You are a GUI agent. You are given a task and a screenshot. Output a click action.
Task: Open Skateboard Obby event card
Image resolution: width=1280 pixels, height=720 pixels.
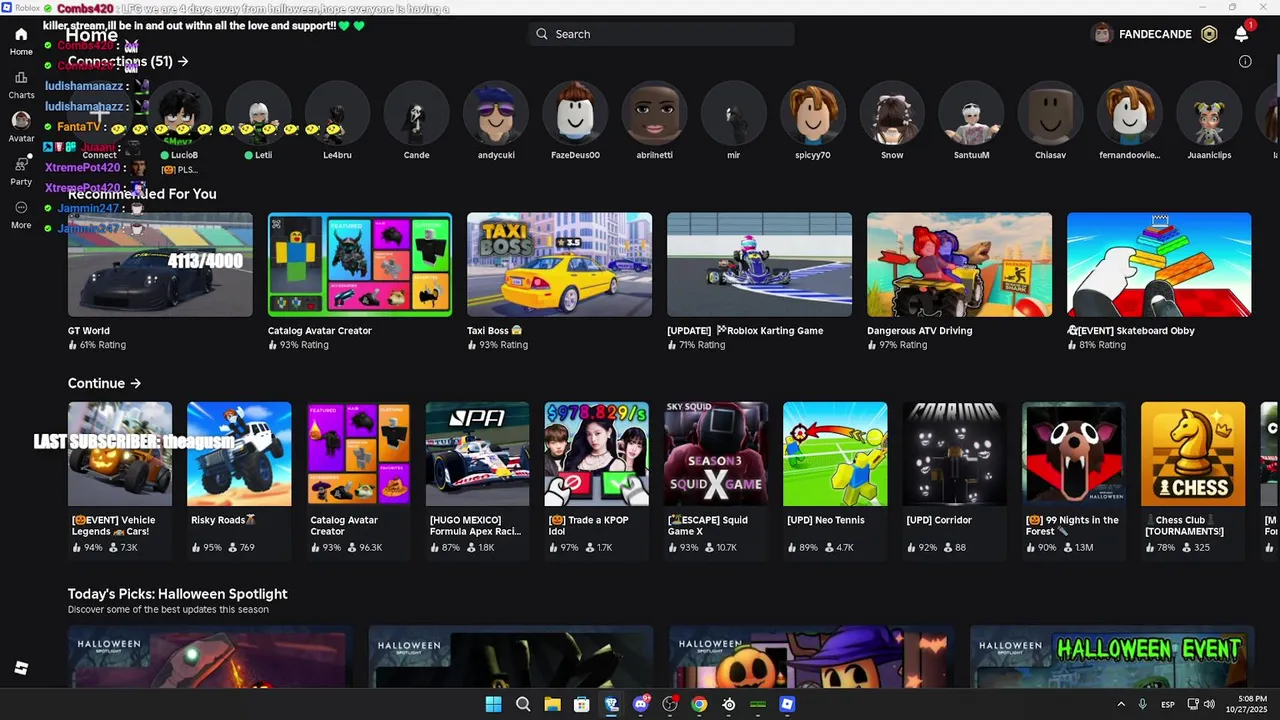point(1159,281)
